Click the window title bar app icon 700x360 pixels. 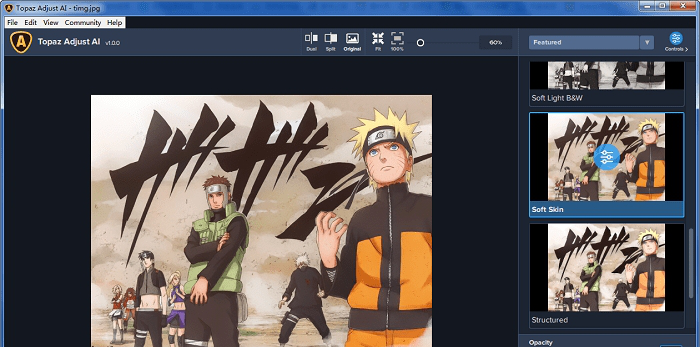pos(8,8)
